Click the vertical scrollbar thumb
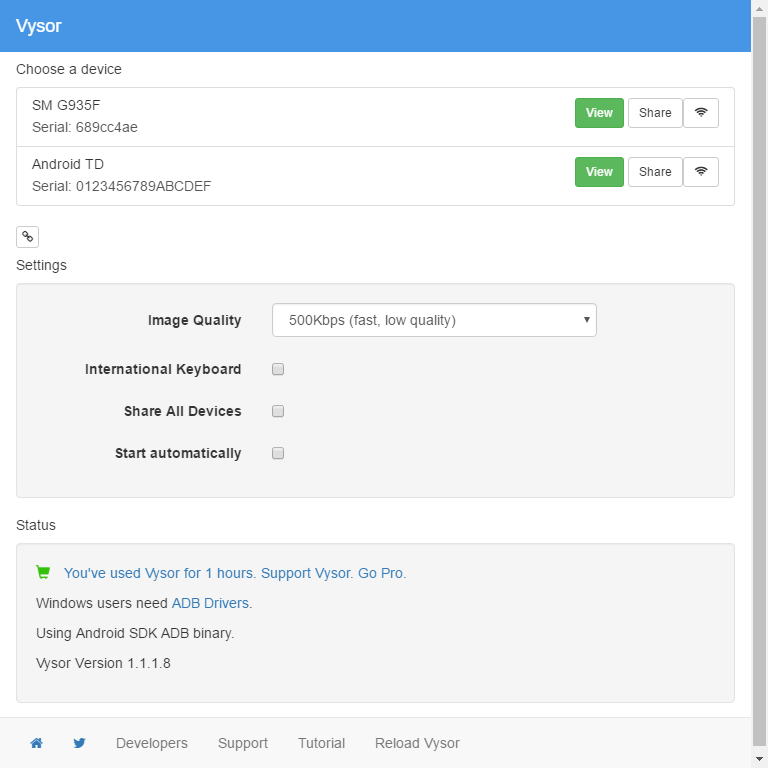Viewport: 768px width, 768px height. 760,381
